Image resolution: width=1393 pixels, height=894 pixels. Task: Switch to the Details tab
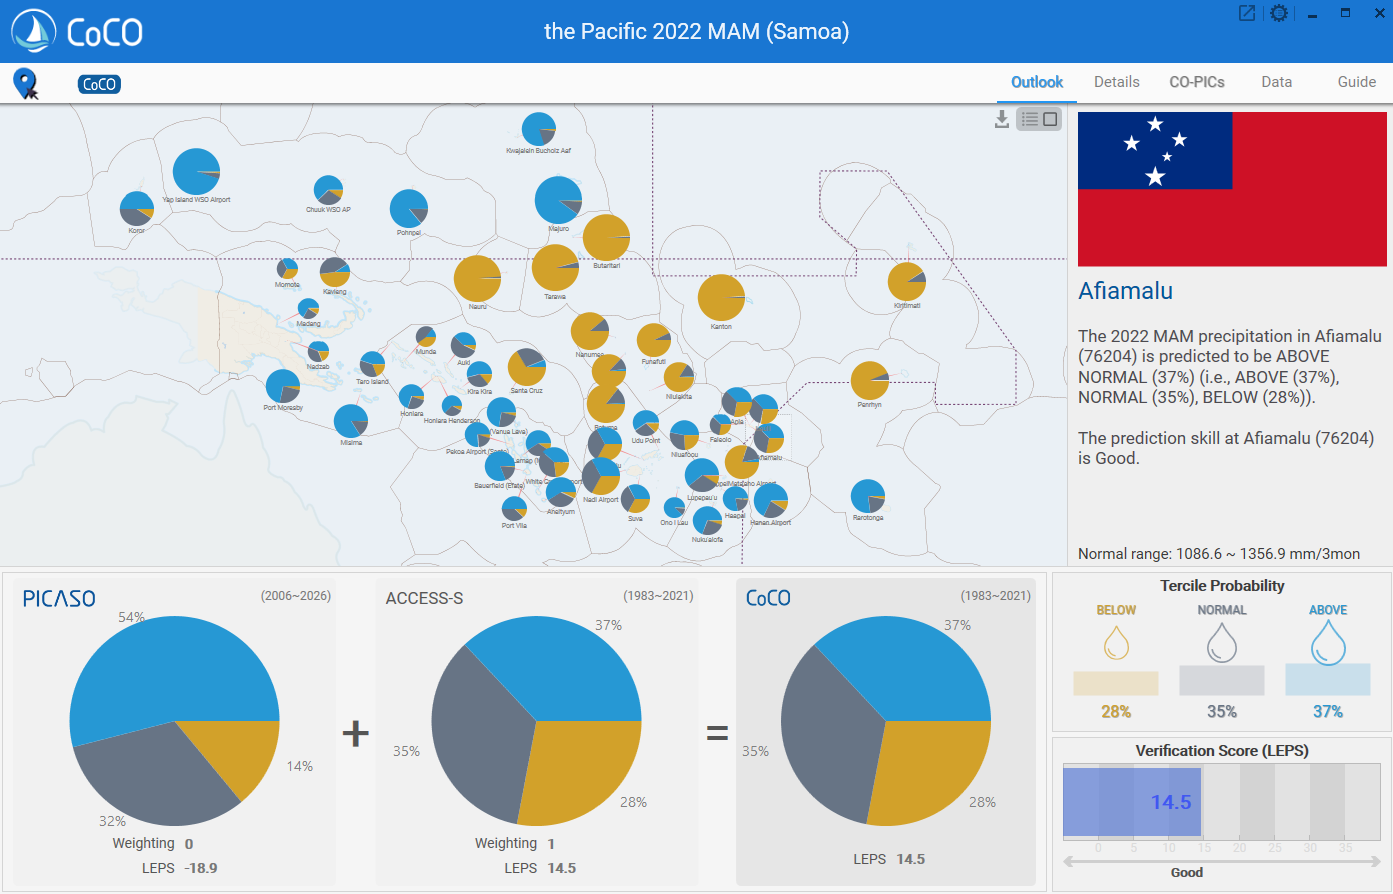click(1116, 82)
